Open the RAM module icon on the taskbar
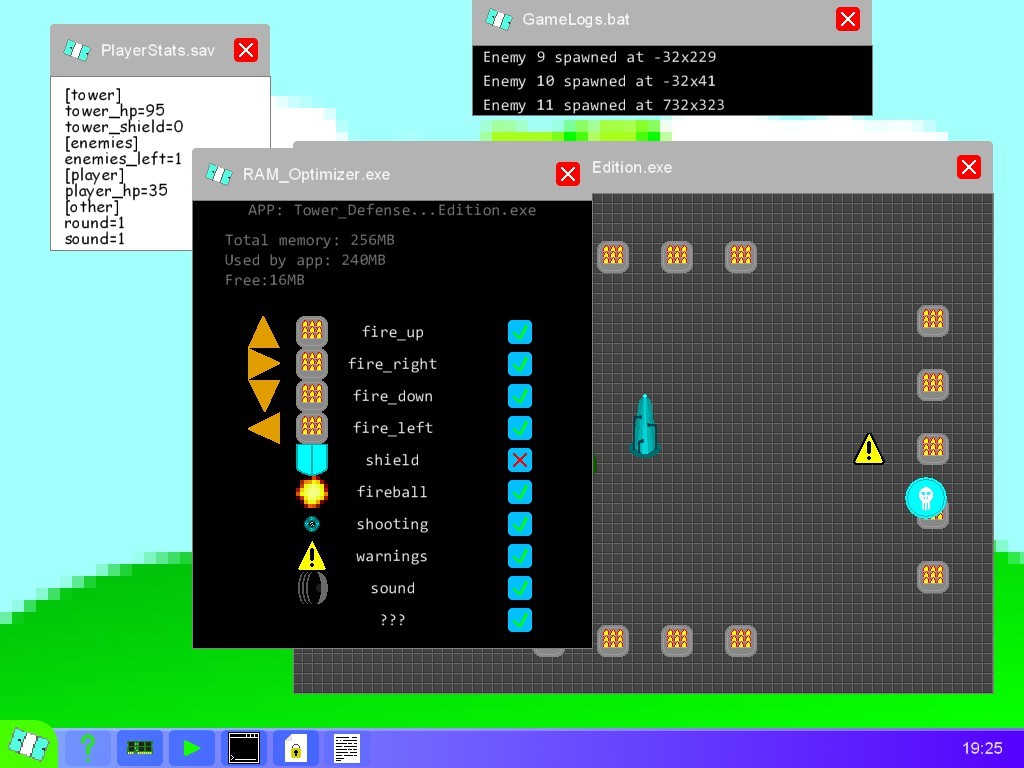The width and height of the screenshot is (1024, 768). (x=140, y=747)
